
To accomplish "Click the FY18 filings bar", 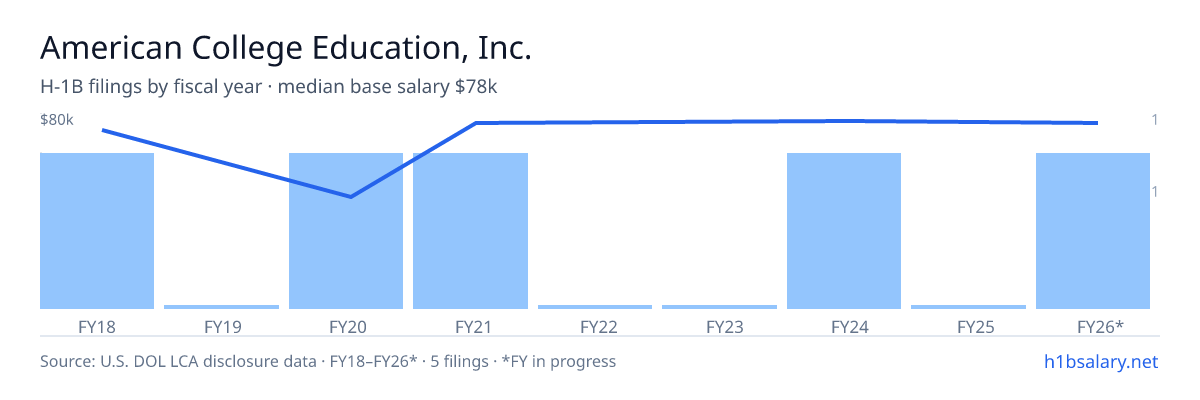I will point(97,231).
